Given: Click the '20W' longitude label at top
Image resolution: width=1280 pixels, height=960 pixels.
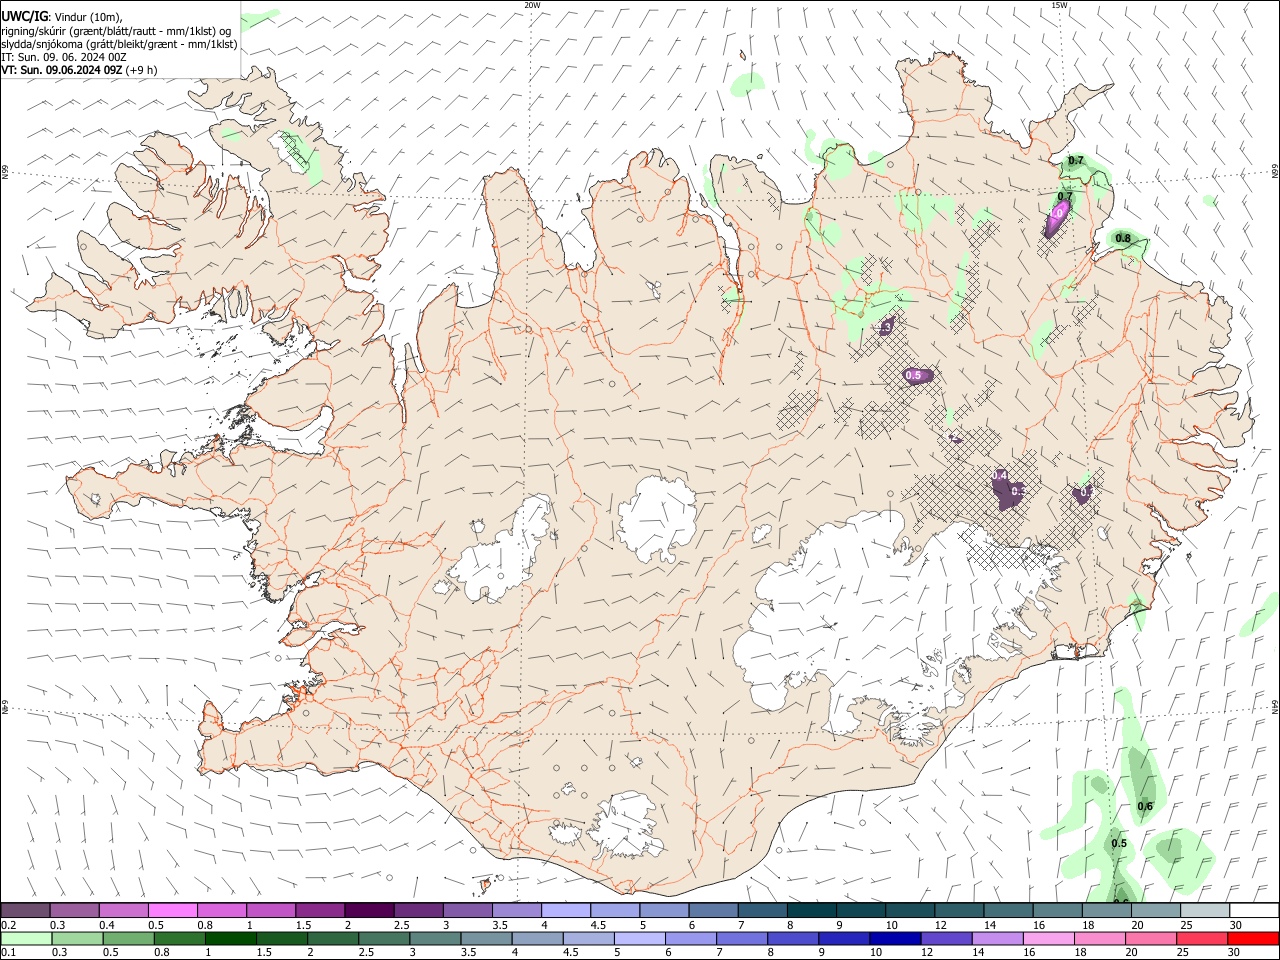Looking at the screenshot, I should tap(532, 5).
